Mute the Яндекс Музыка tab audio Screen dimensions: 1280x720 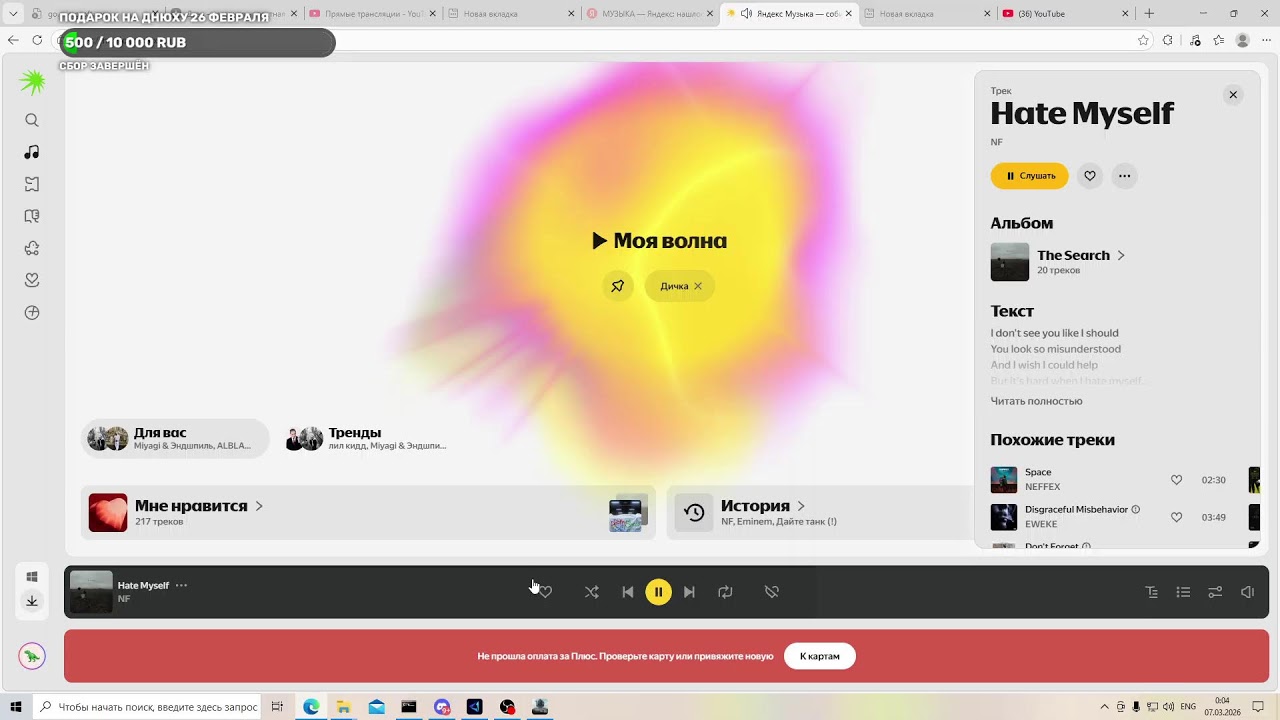pyautogui.click(x=746, y=14)
